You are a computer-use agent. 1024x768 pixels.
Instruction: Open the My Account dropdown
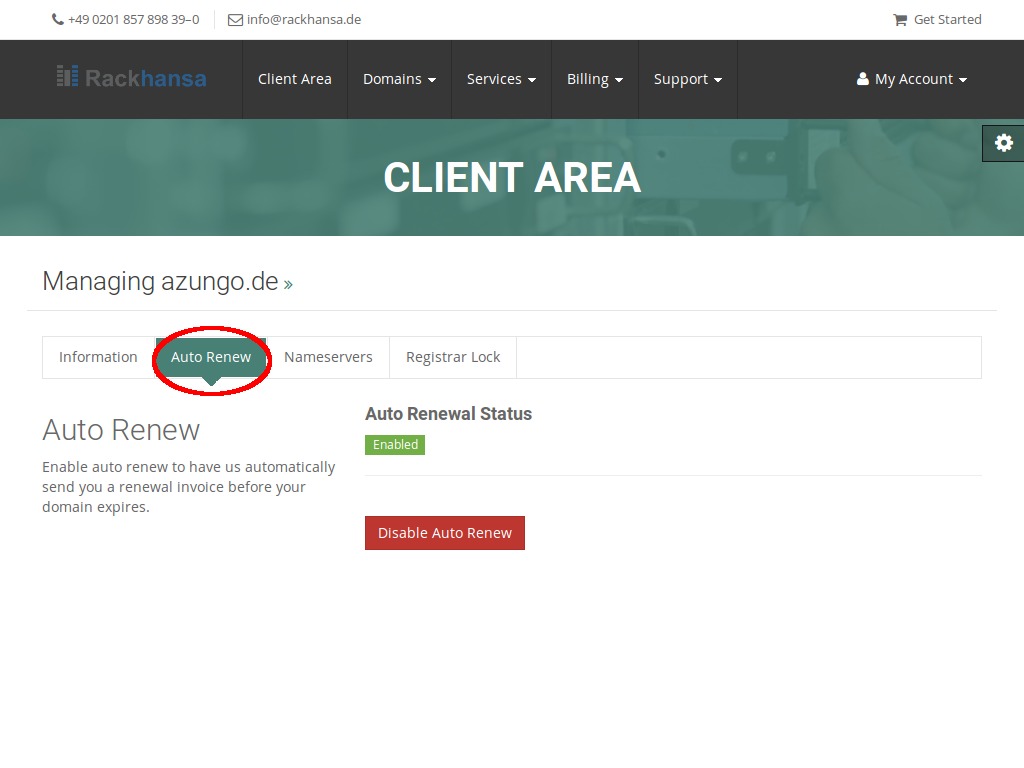912,79
